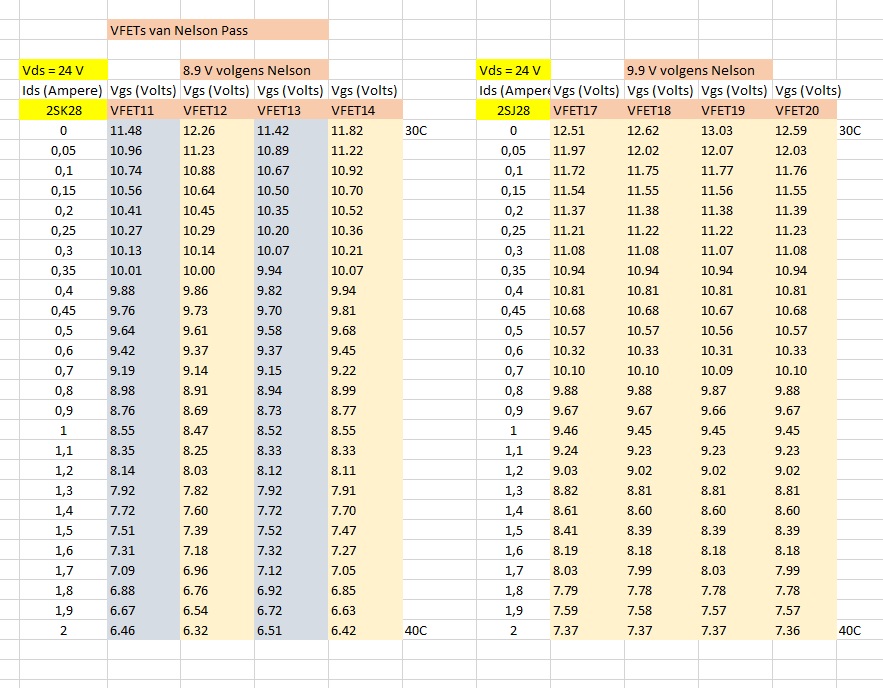Click VFET17 cell showing 10.32
Viewport: 883px width, 688px height.
587,350
